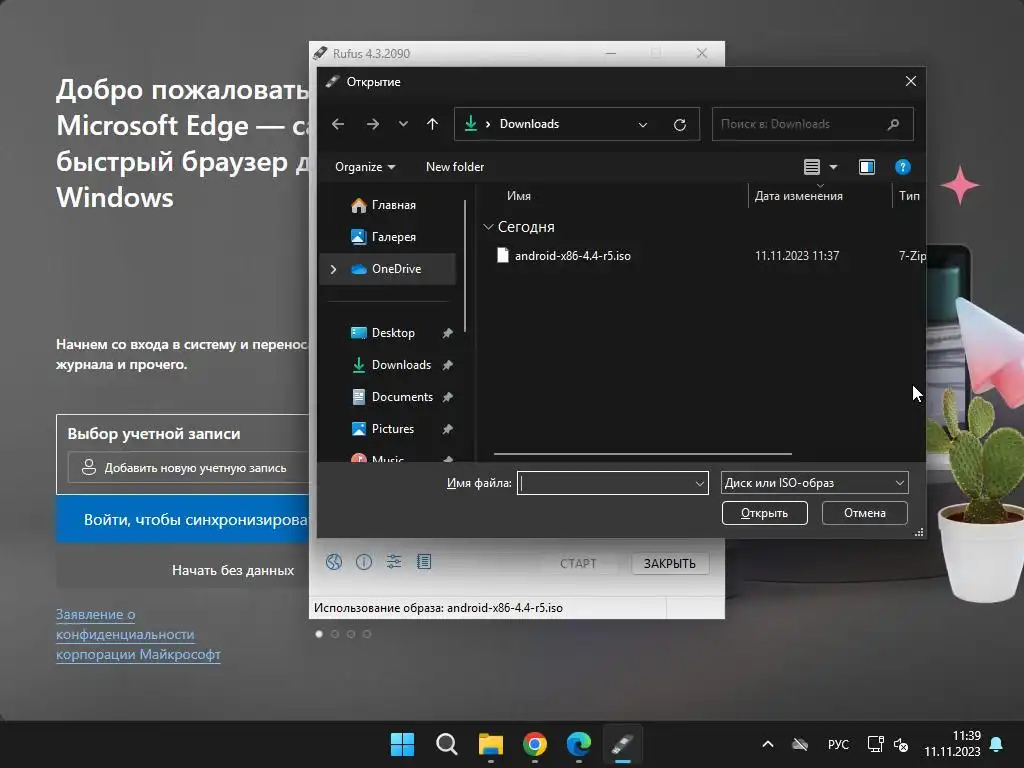The width and height of the screenshot is (1024, 768).
Task: Click the pin icon beside Desktop
Action: [447, 333]
